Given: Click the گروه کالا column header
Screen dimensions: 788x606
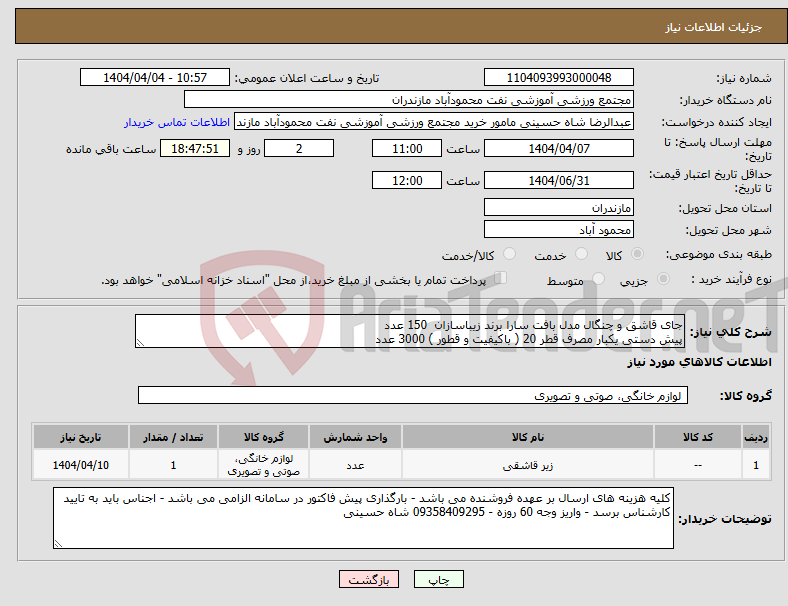Looking at the screenshot, I should tap(263, 437).
